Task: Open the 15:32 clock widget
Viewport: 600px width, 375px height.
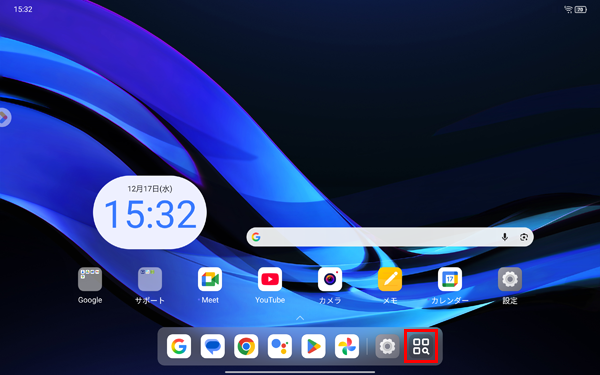Action: tap(150, 213)
